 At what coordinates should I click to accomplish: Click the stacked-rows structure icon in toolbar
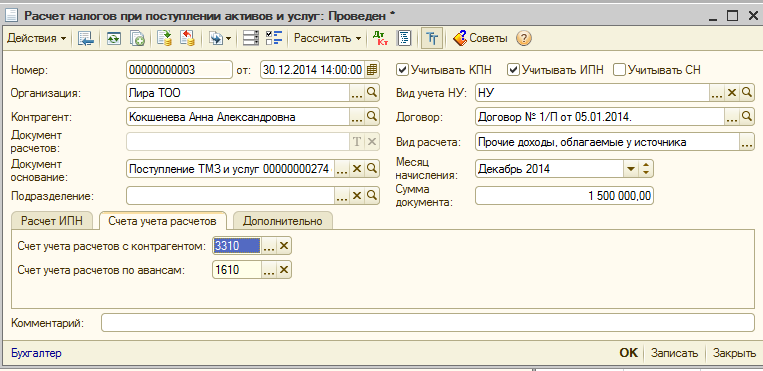tap(251, 38)
